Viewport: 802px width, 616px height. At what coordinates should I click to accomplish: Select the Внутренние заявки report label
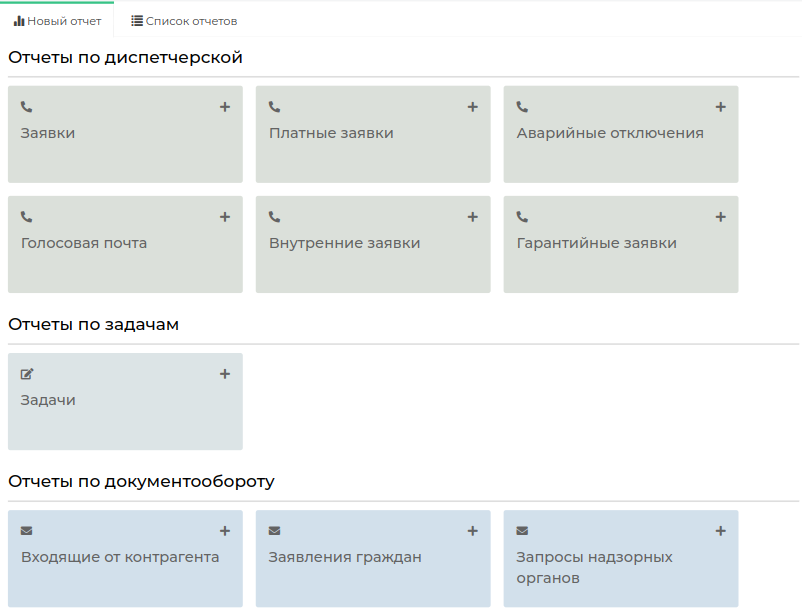[344, 243]
